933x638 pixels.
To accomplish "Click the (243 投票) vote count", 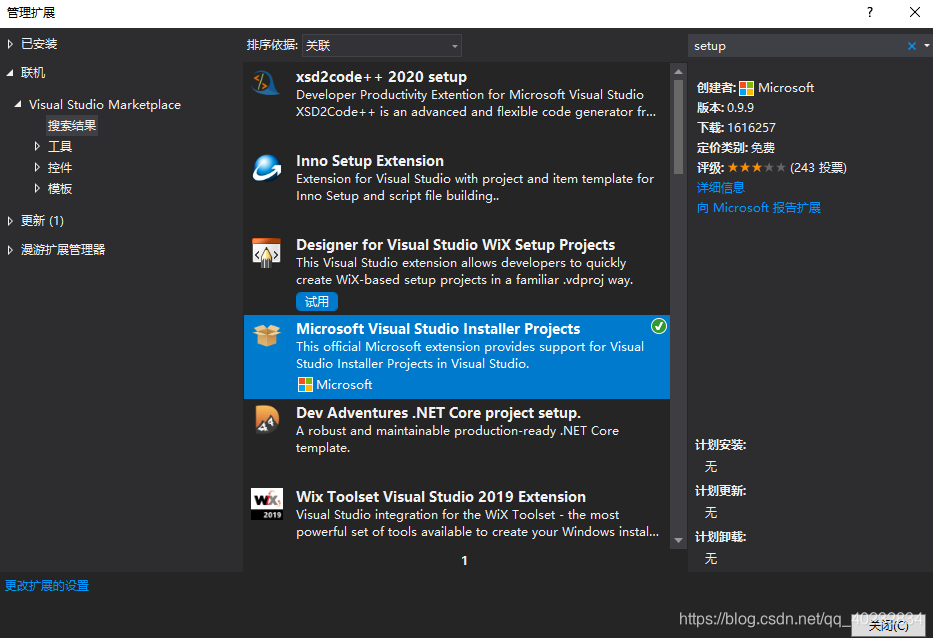I will pos(818,168).
